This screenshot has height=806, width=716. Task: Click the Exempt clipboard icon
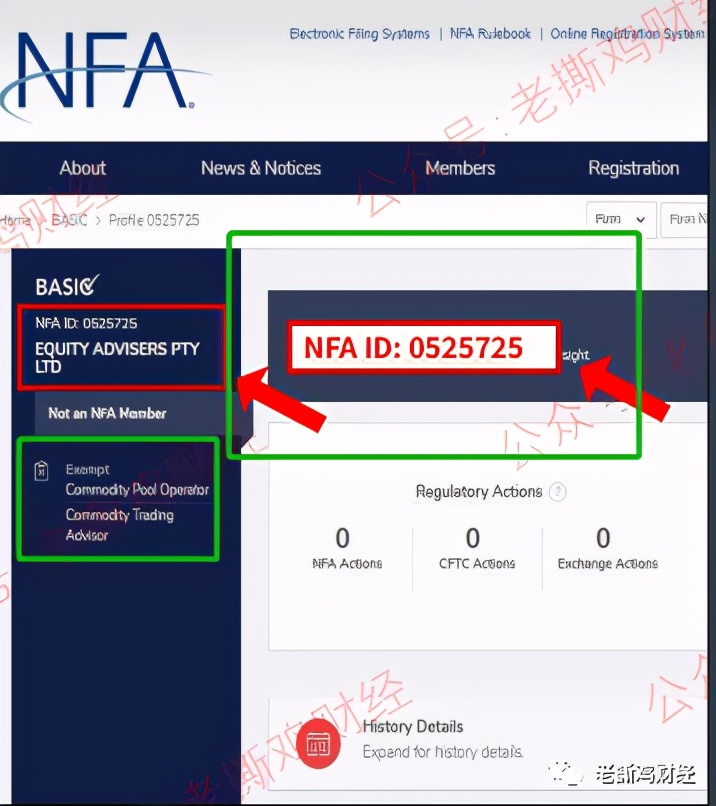[x=41, y=470]
